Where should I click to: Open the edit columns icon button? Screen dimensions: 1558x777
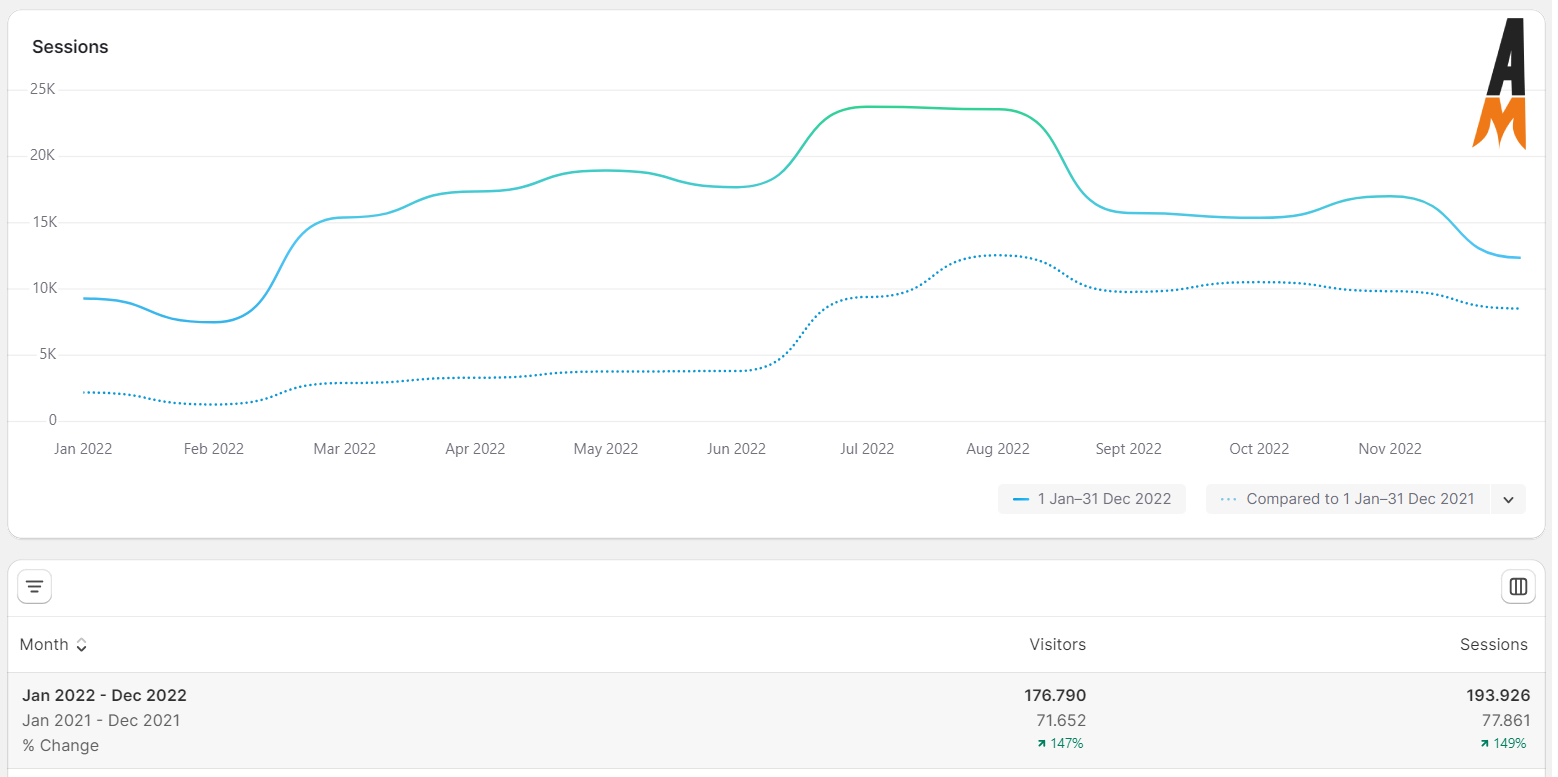click(x=1518, y=587)
